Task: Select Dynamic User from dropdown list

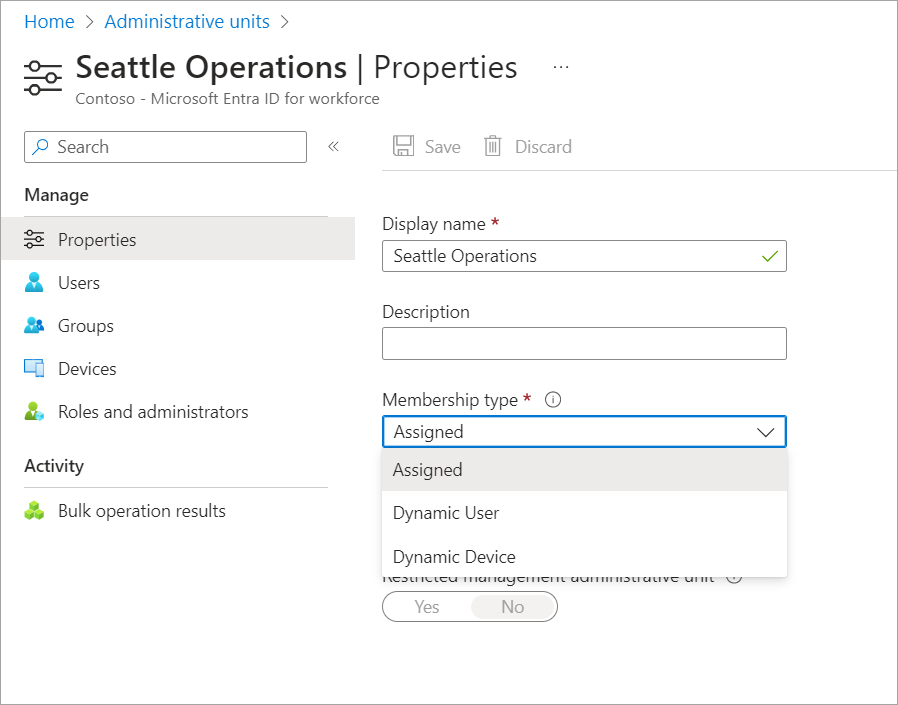Action: 446,513
